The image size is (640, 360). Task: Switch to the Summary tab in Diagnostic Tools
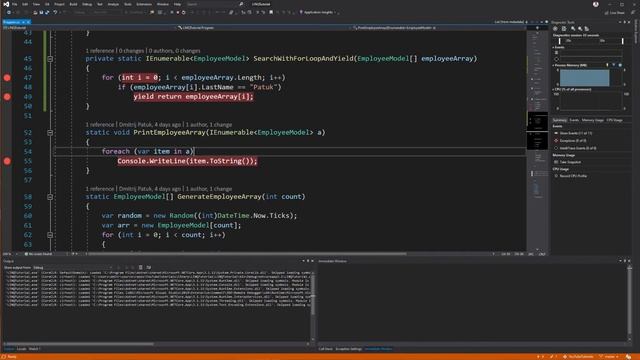(x=560, y=120)
